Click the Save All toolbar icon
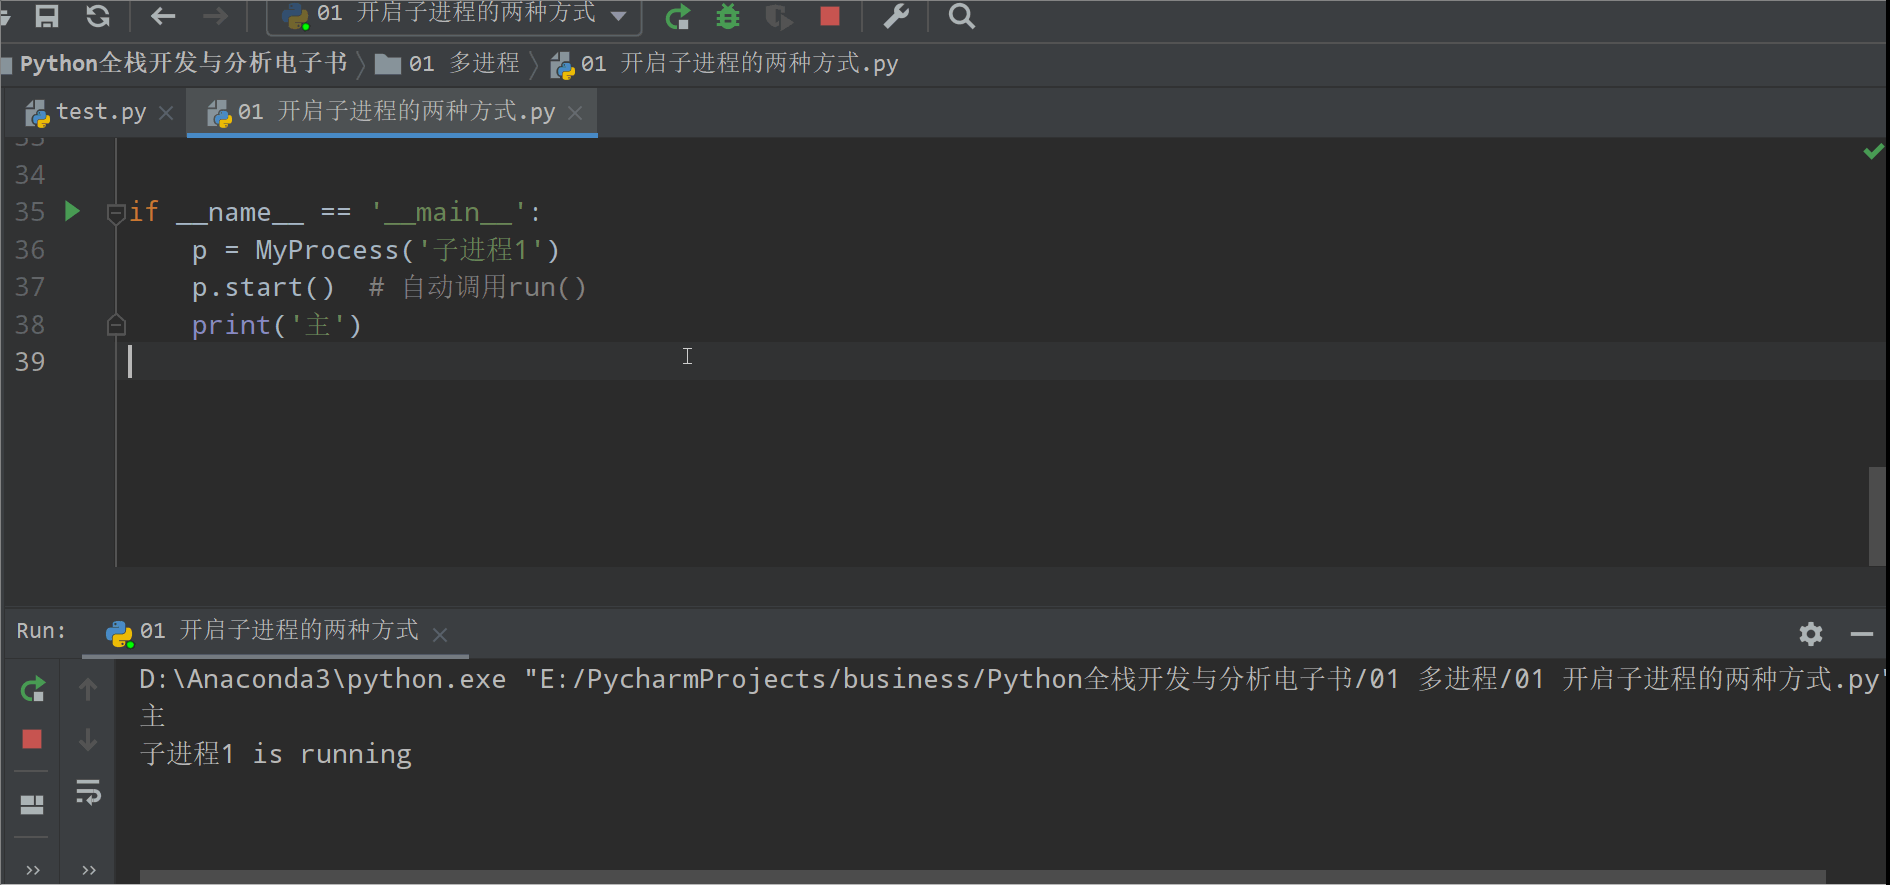This screenshot has height=885, width=1890. pyautogui.click(x=46, y=16)
